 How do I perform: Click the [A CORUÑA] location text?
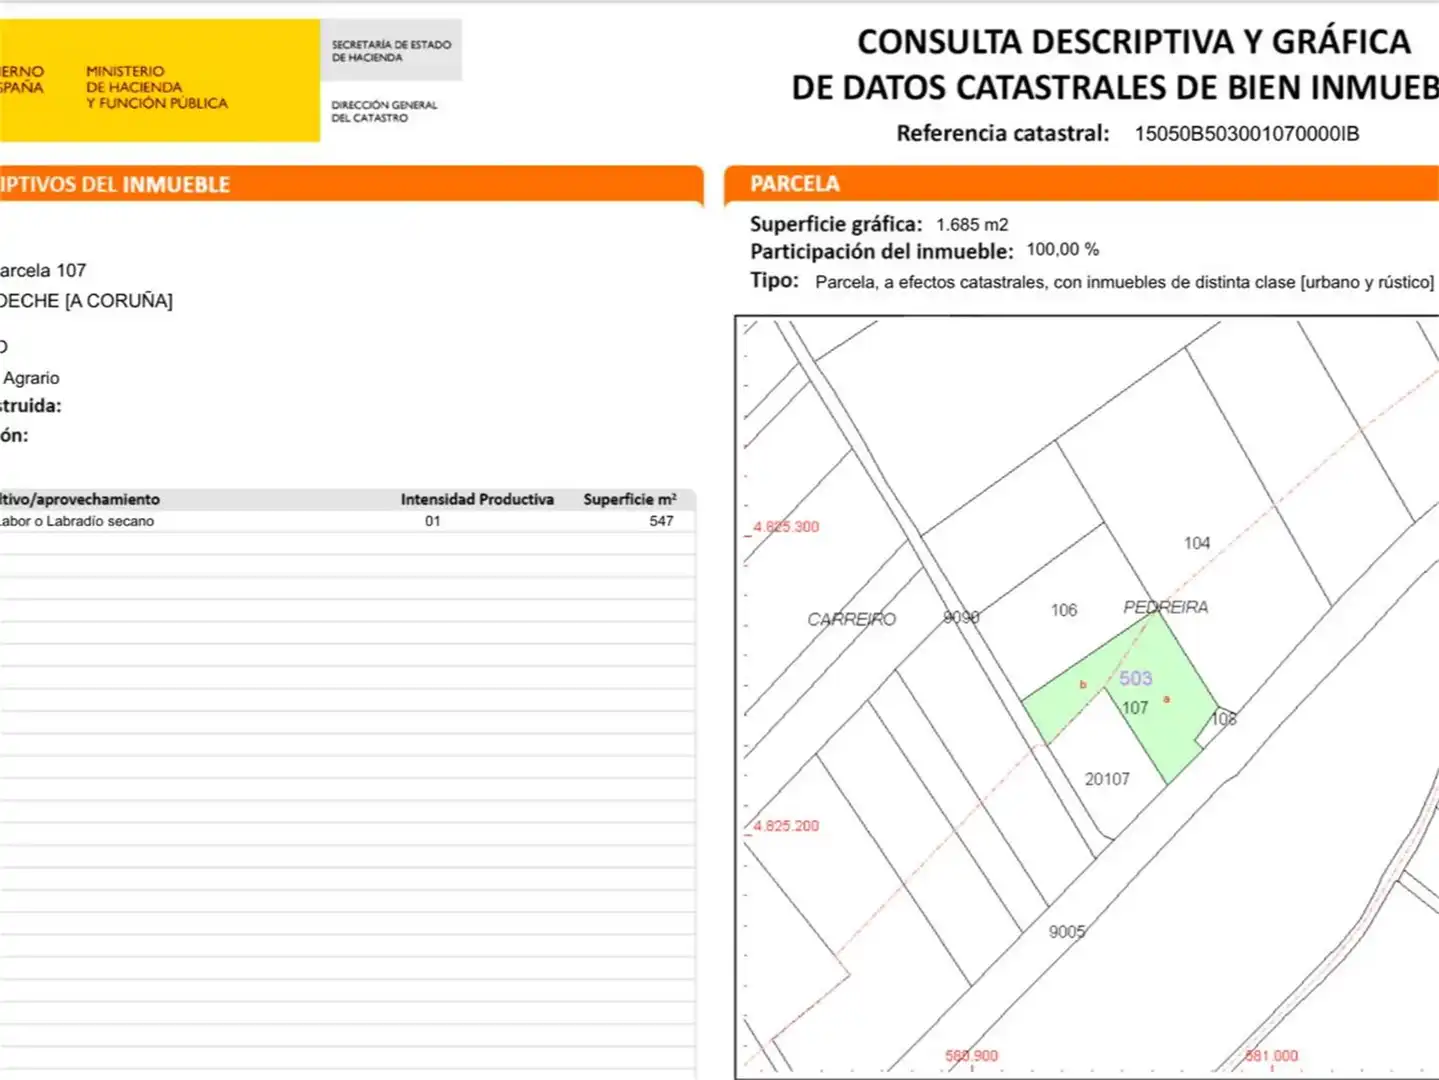point(119,301)
